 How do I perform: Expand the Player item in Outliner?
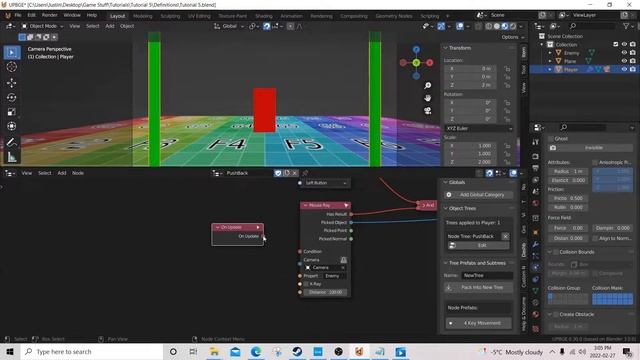(x=550, y=69)
